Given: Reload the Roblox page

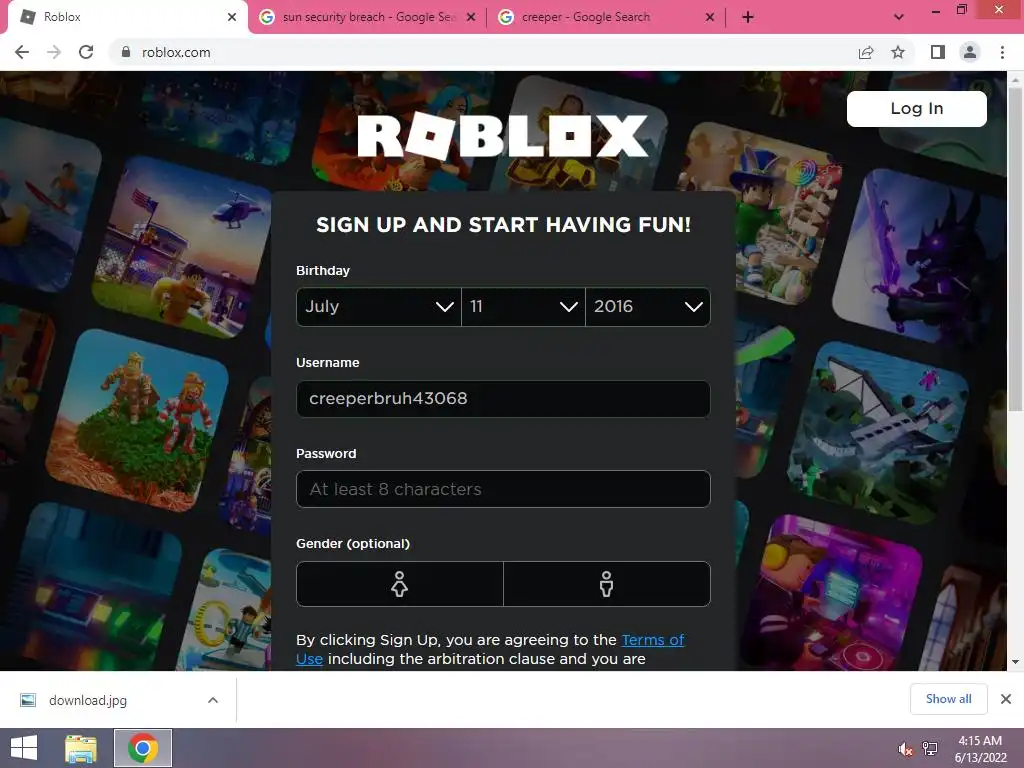Looking at the screenshot, I should coord(86,52).
